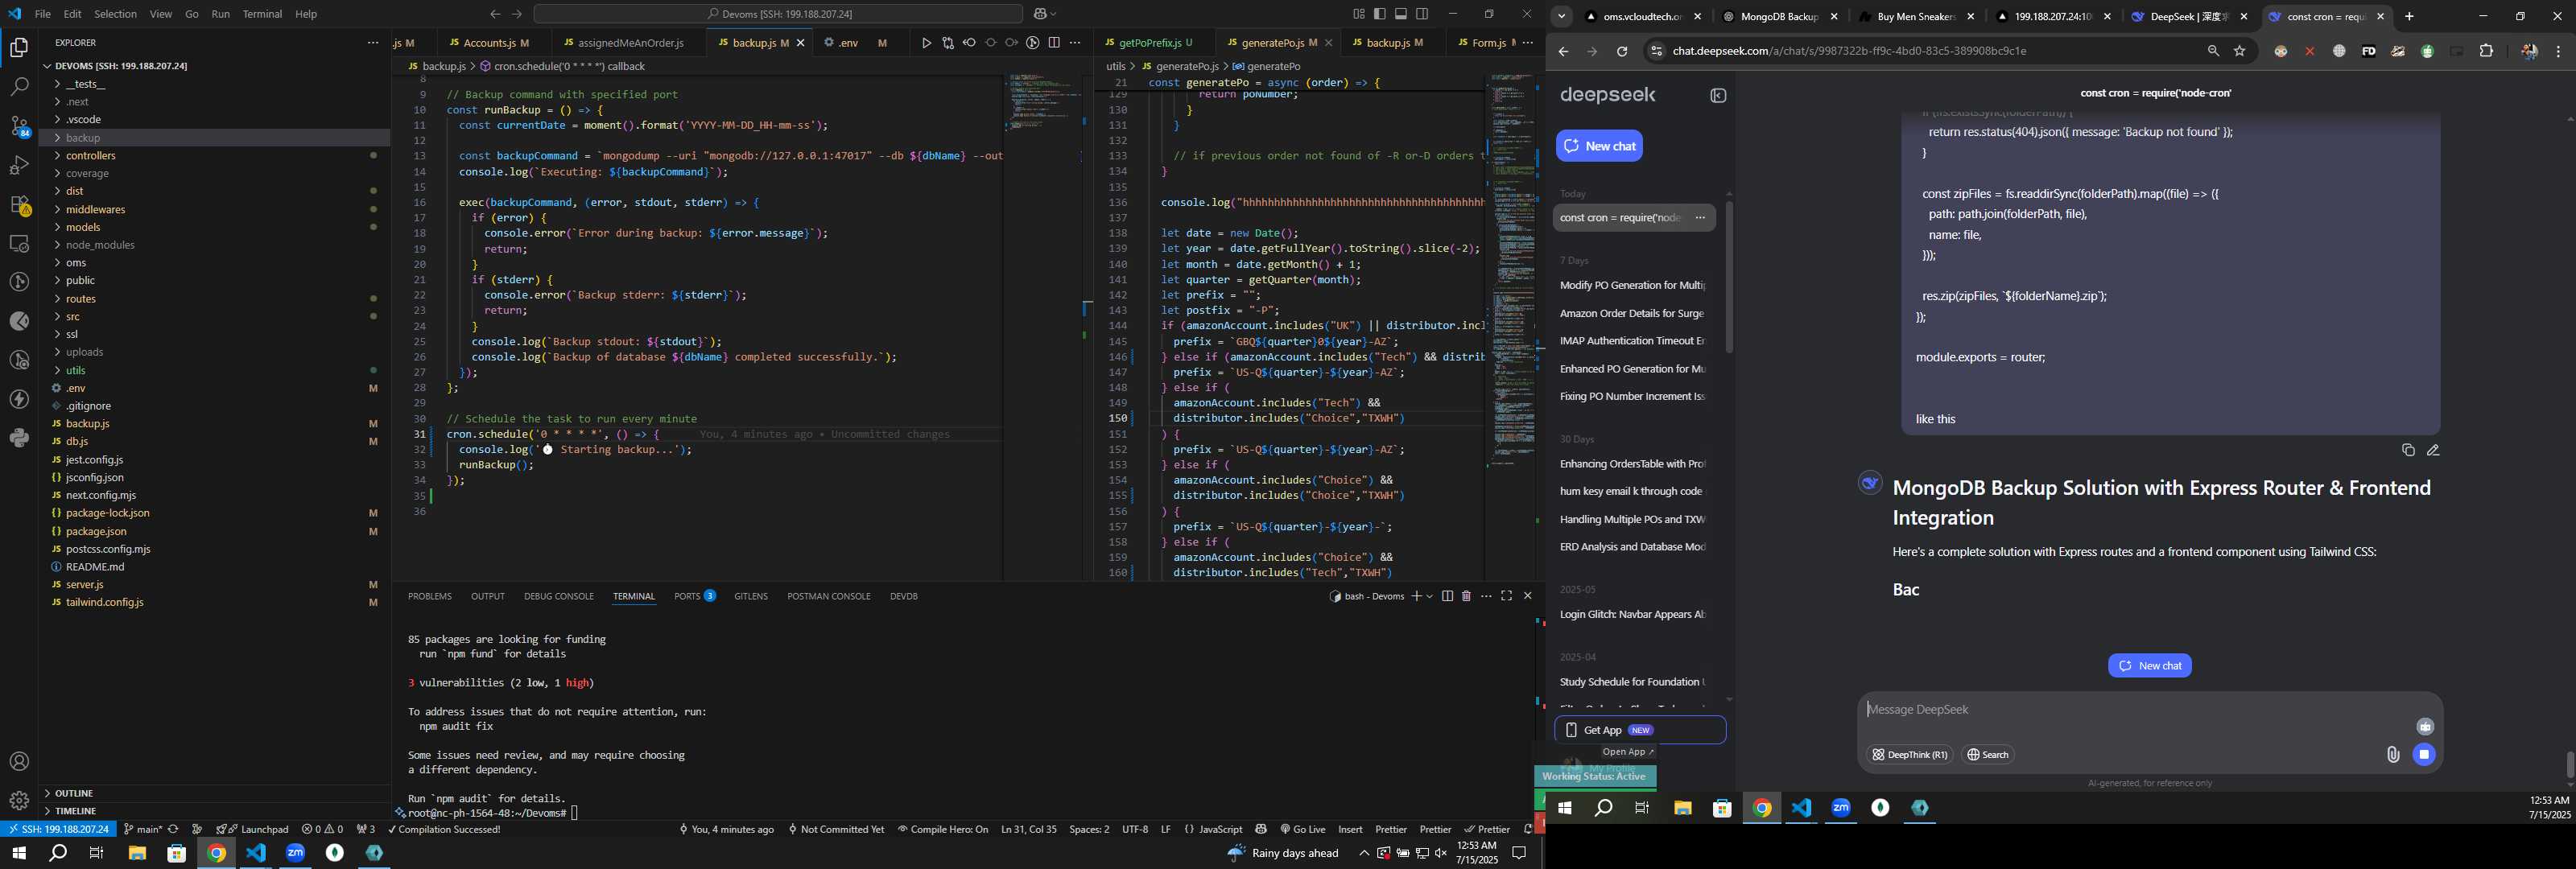Kill terminal with the trash icon

pos(1466,596)
